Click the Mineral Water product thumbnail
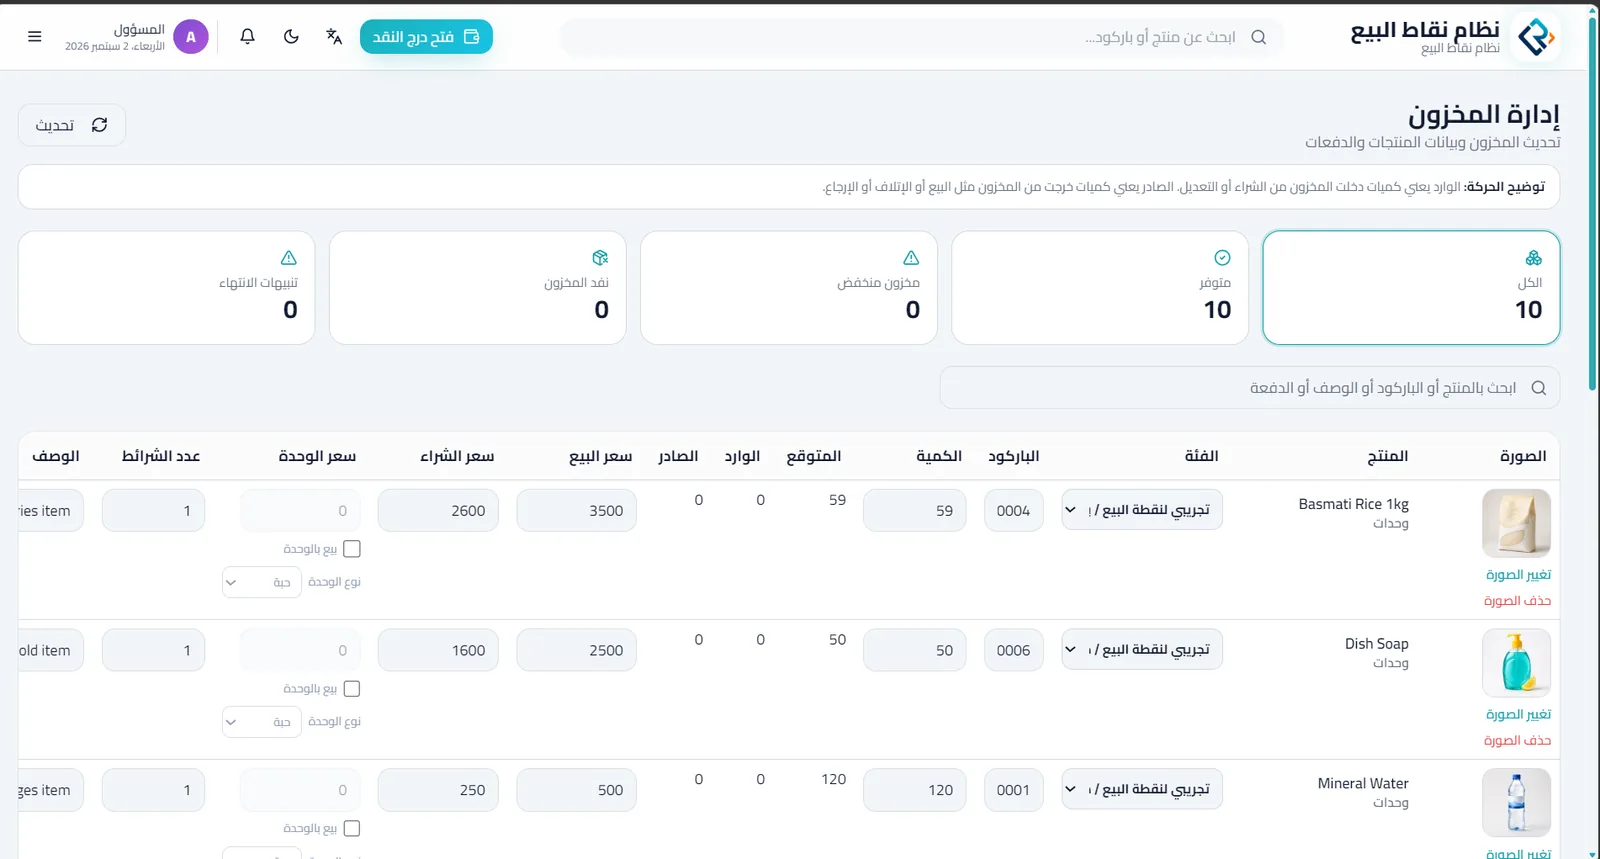The width and height of the screenshot is (1600, 859). click(1517, 803)
